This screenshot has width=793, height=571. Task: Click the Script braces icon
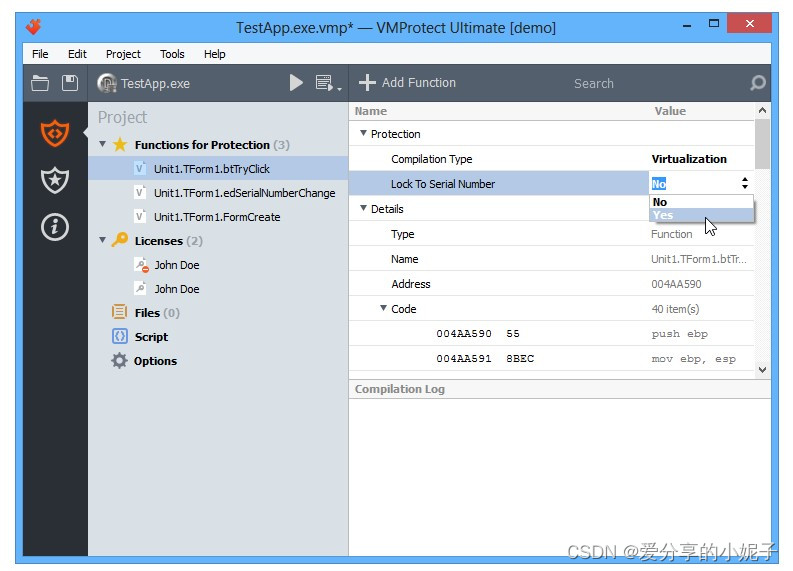pyautogui.click(x=119, y=336)
